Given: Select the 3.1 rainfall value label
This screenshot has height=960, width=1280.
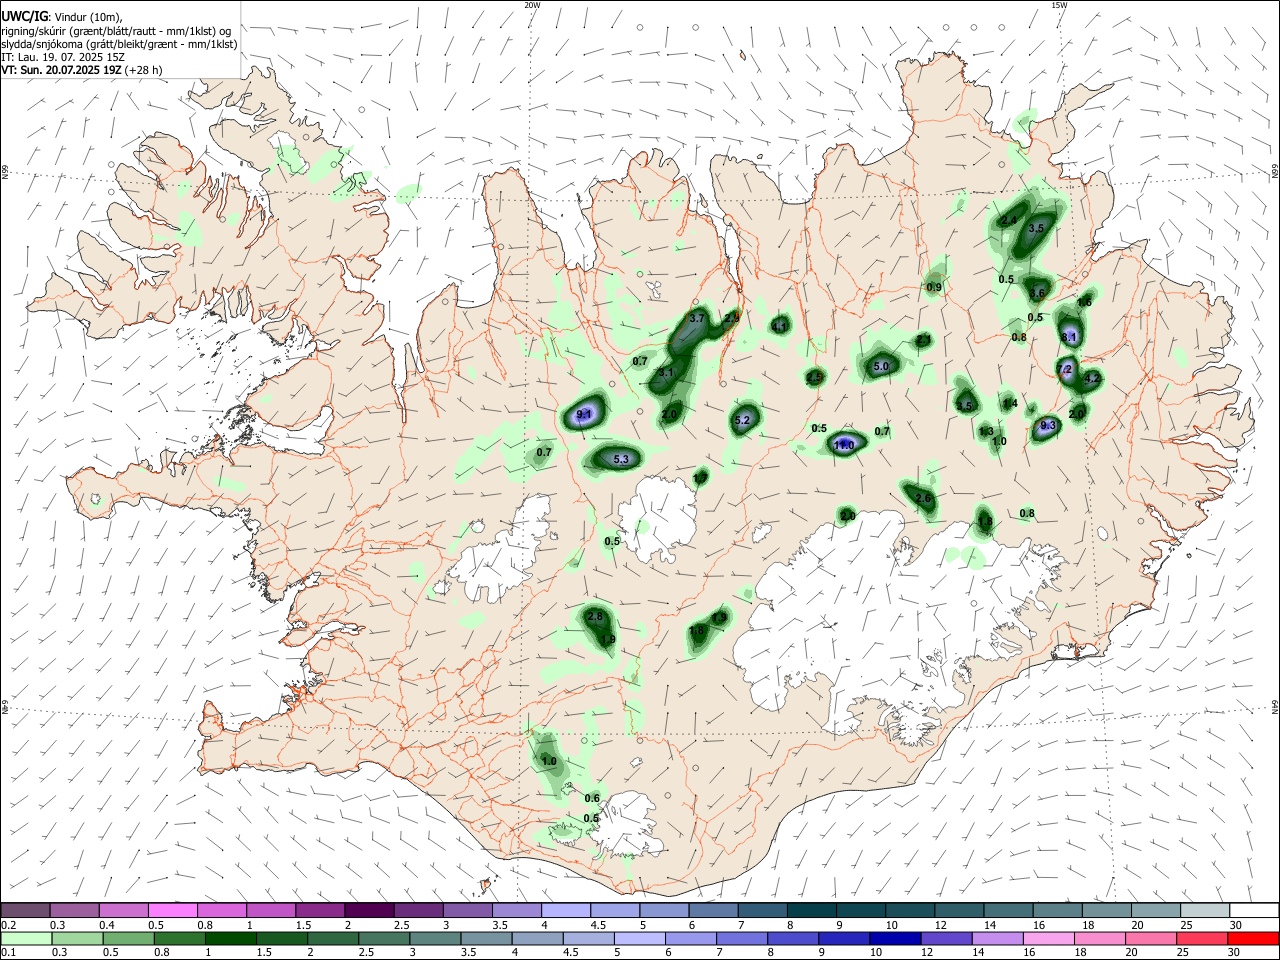Looking at the screenshot, I should tap(667, 372).
